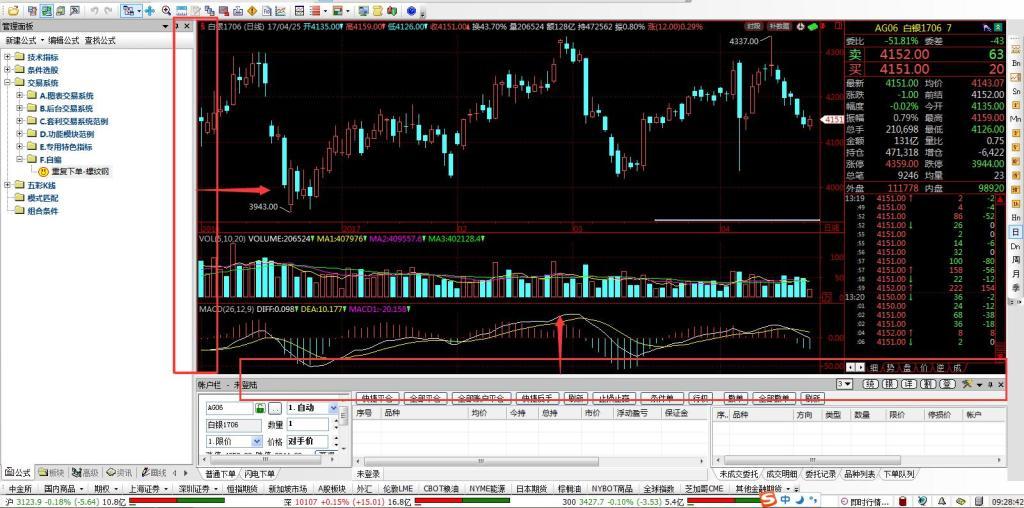Open the 重复下单-螺纹钢 formula with smiley icon

80,171
